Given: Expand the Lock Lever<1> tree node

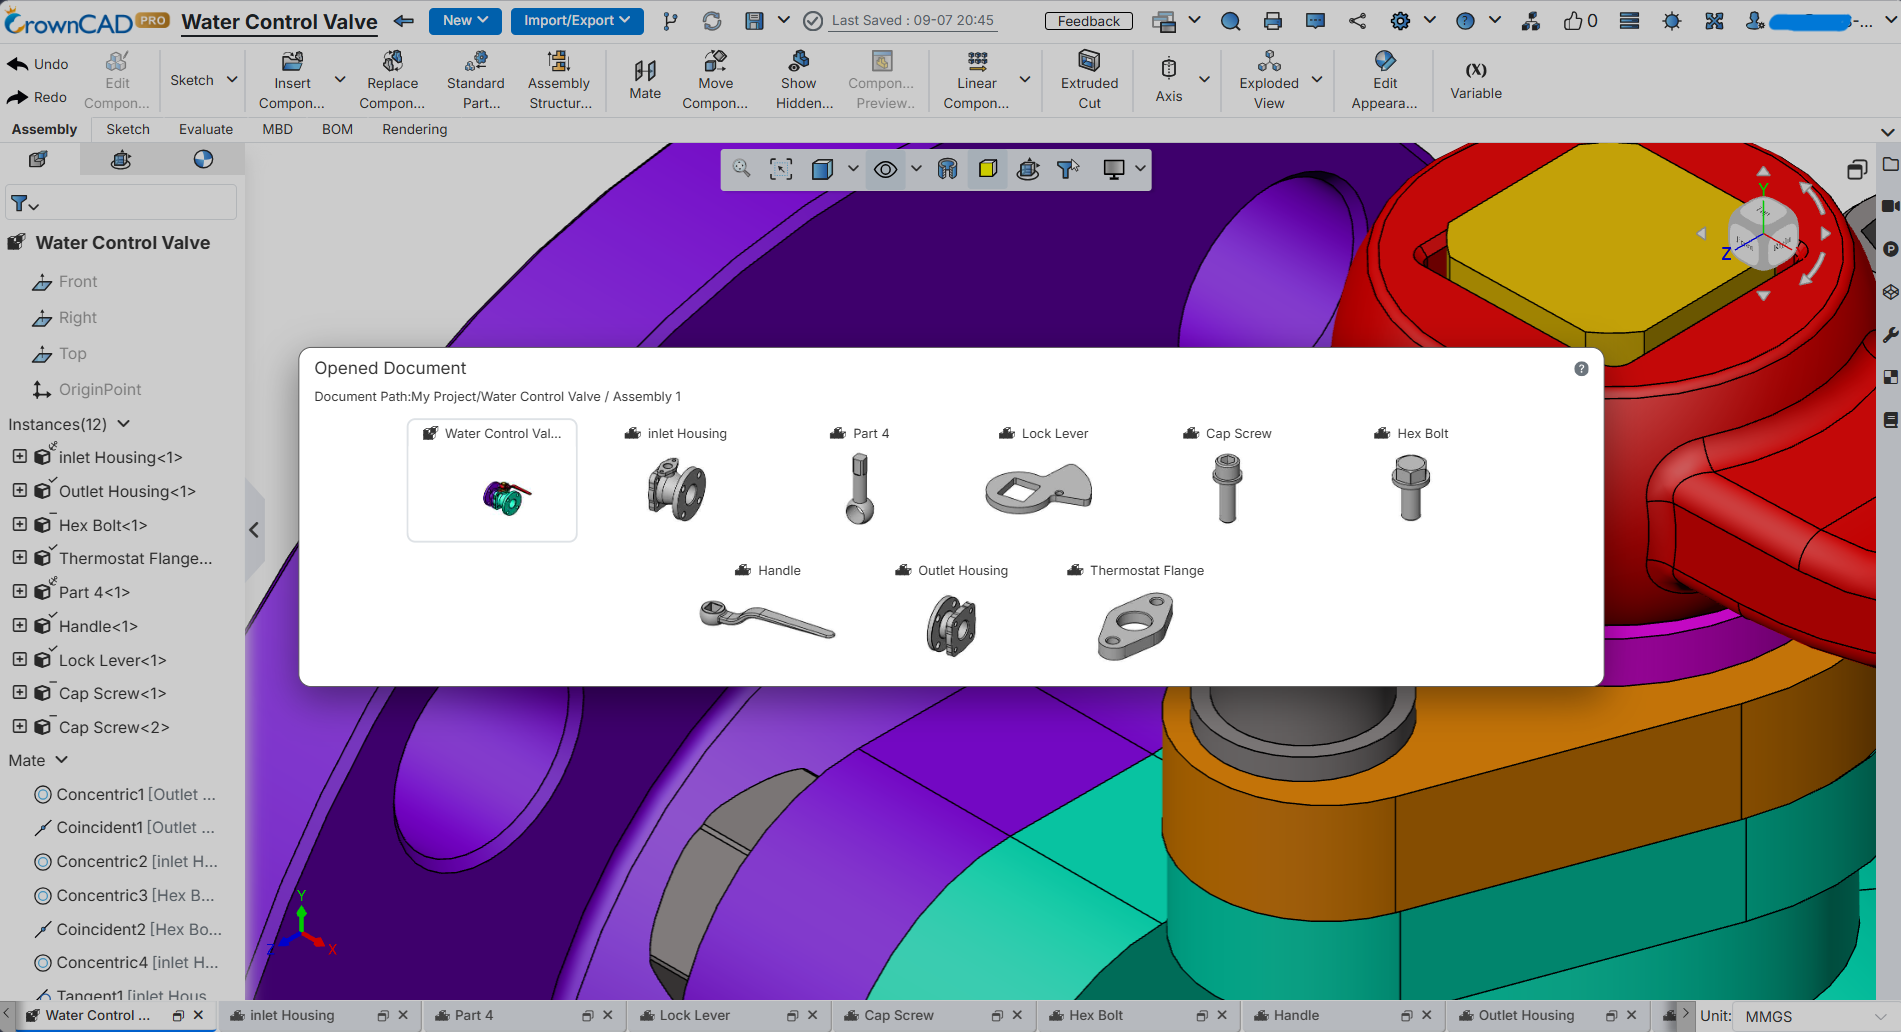Looking at the screenshot, I should (x=19, y=659).
